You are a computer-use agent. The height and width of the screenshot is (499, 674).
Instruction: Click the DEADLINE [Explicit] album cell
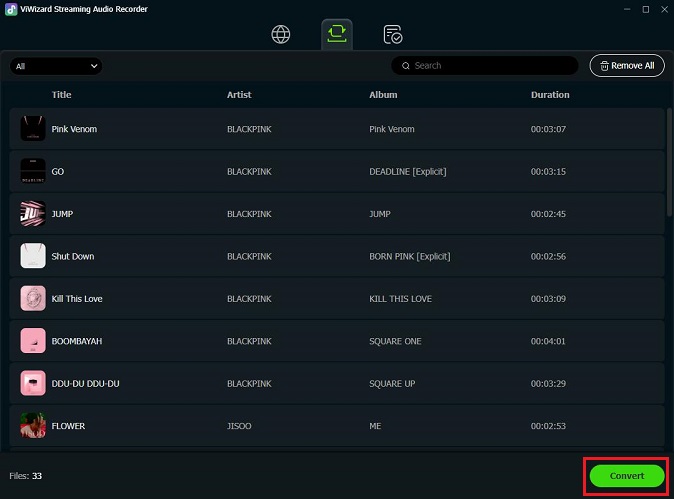pyautogui.click(x=407, y=171)
